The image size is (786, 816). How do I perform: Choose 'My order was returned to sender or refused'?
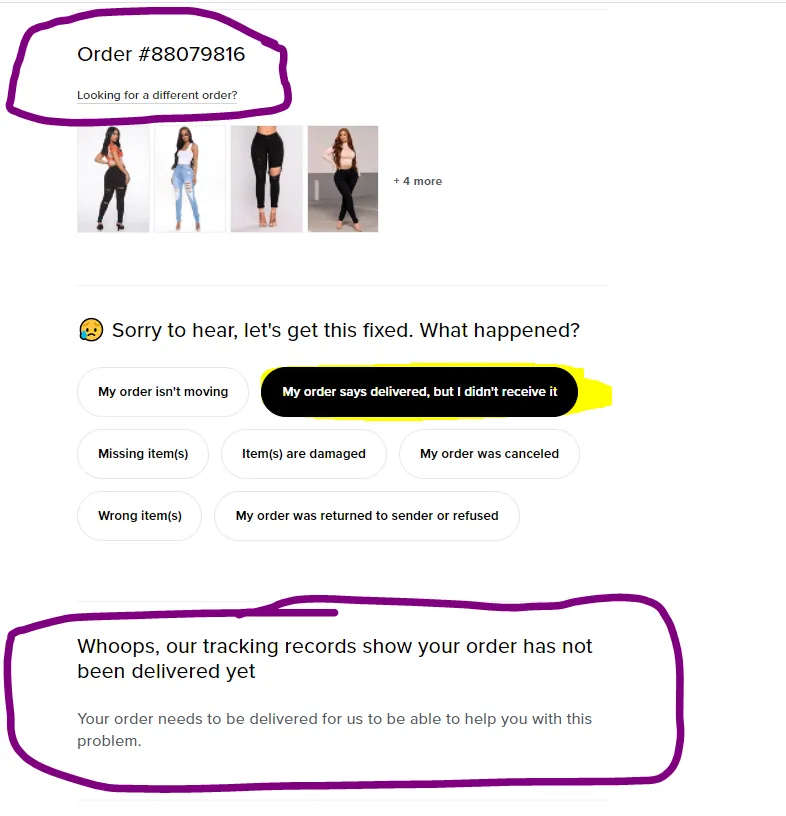[x=367, y=516]
